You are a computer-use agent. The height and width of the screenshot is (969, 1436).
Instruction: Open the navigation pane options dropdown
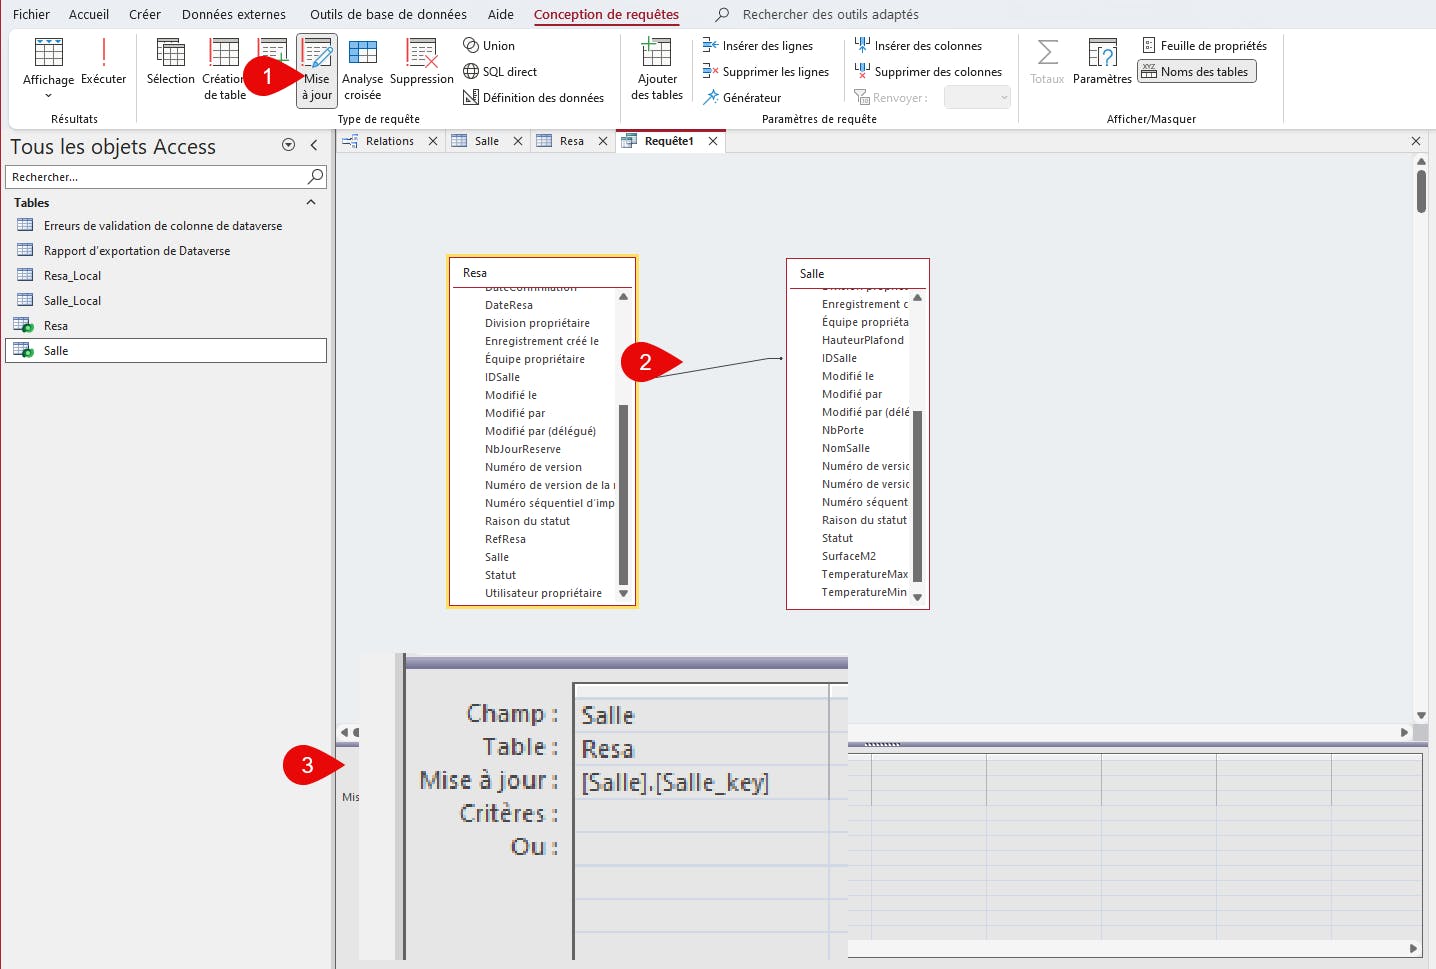pos(288,145)
